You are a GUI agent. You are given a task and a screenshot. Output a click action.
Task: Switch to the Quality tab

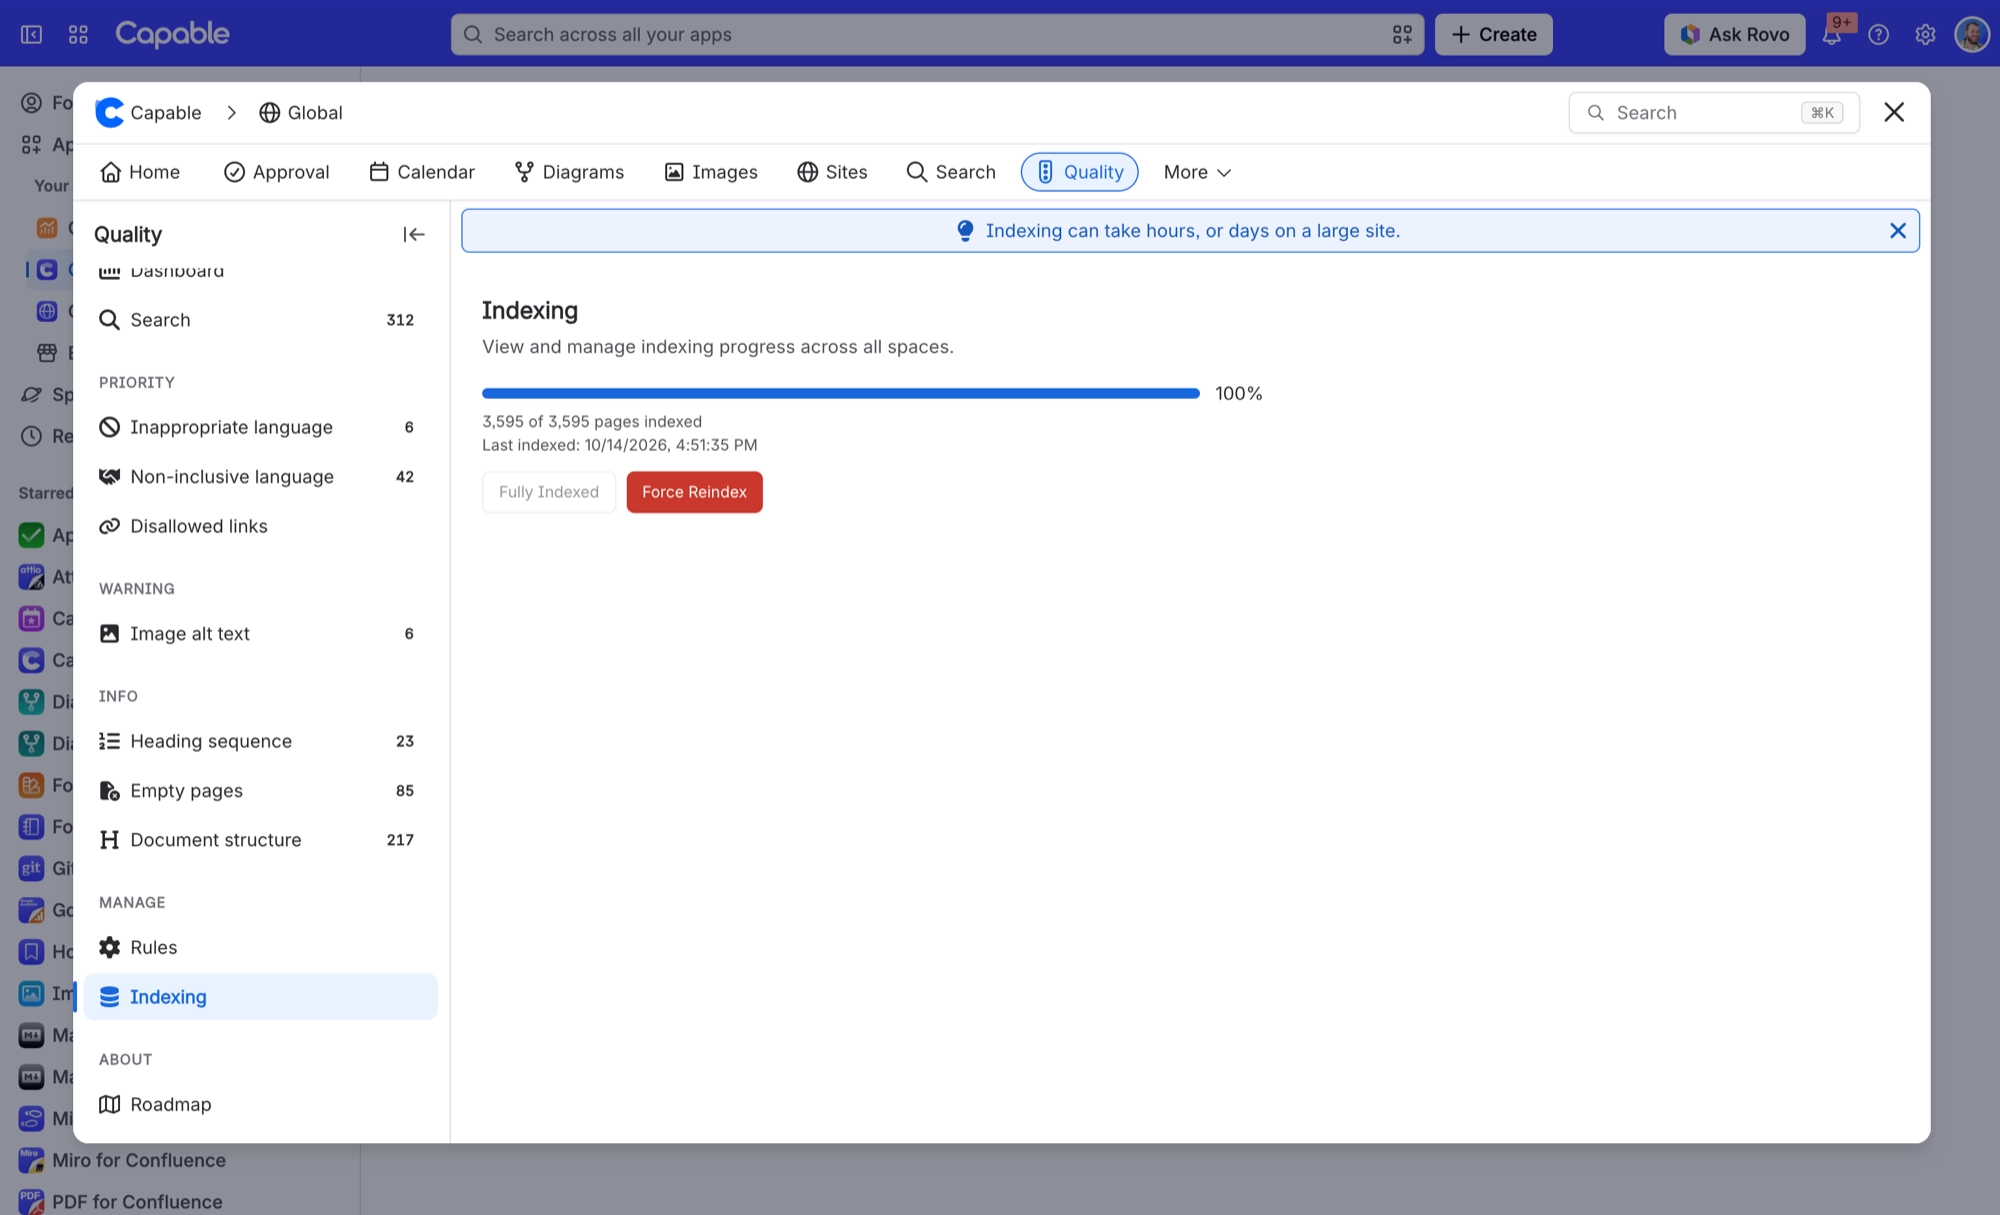1079,172
